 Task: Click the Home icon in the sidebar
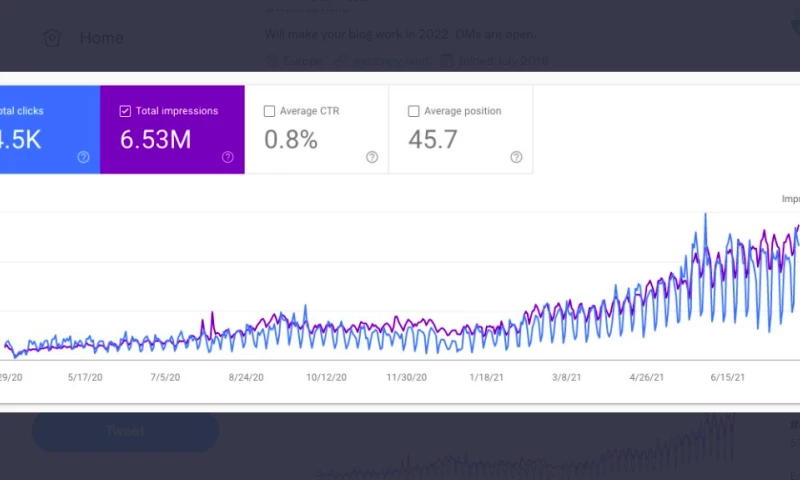click(52, 39)
